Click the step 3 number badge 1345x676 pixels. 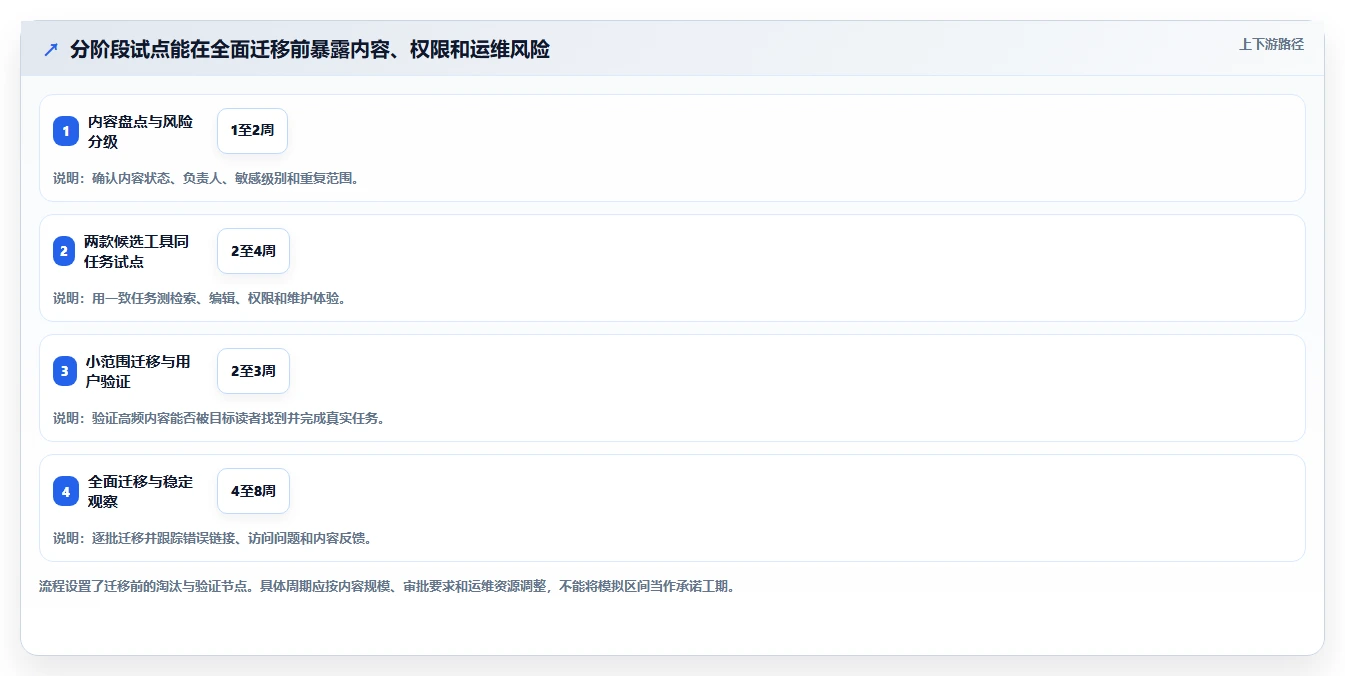[x=65, y=371]
